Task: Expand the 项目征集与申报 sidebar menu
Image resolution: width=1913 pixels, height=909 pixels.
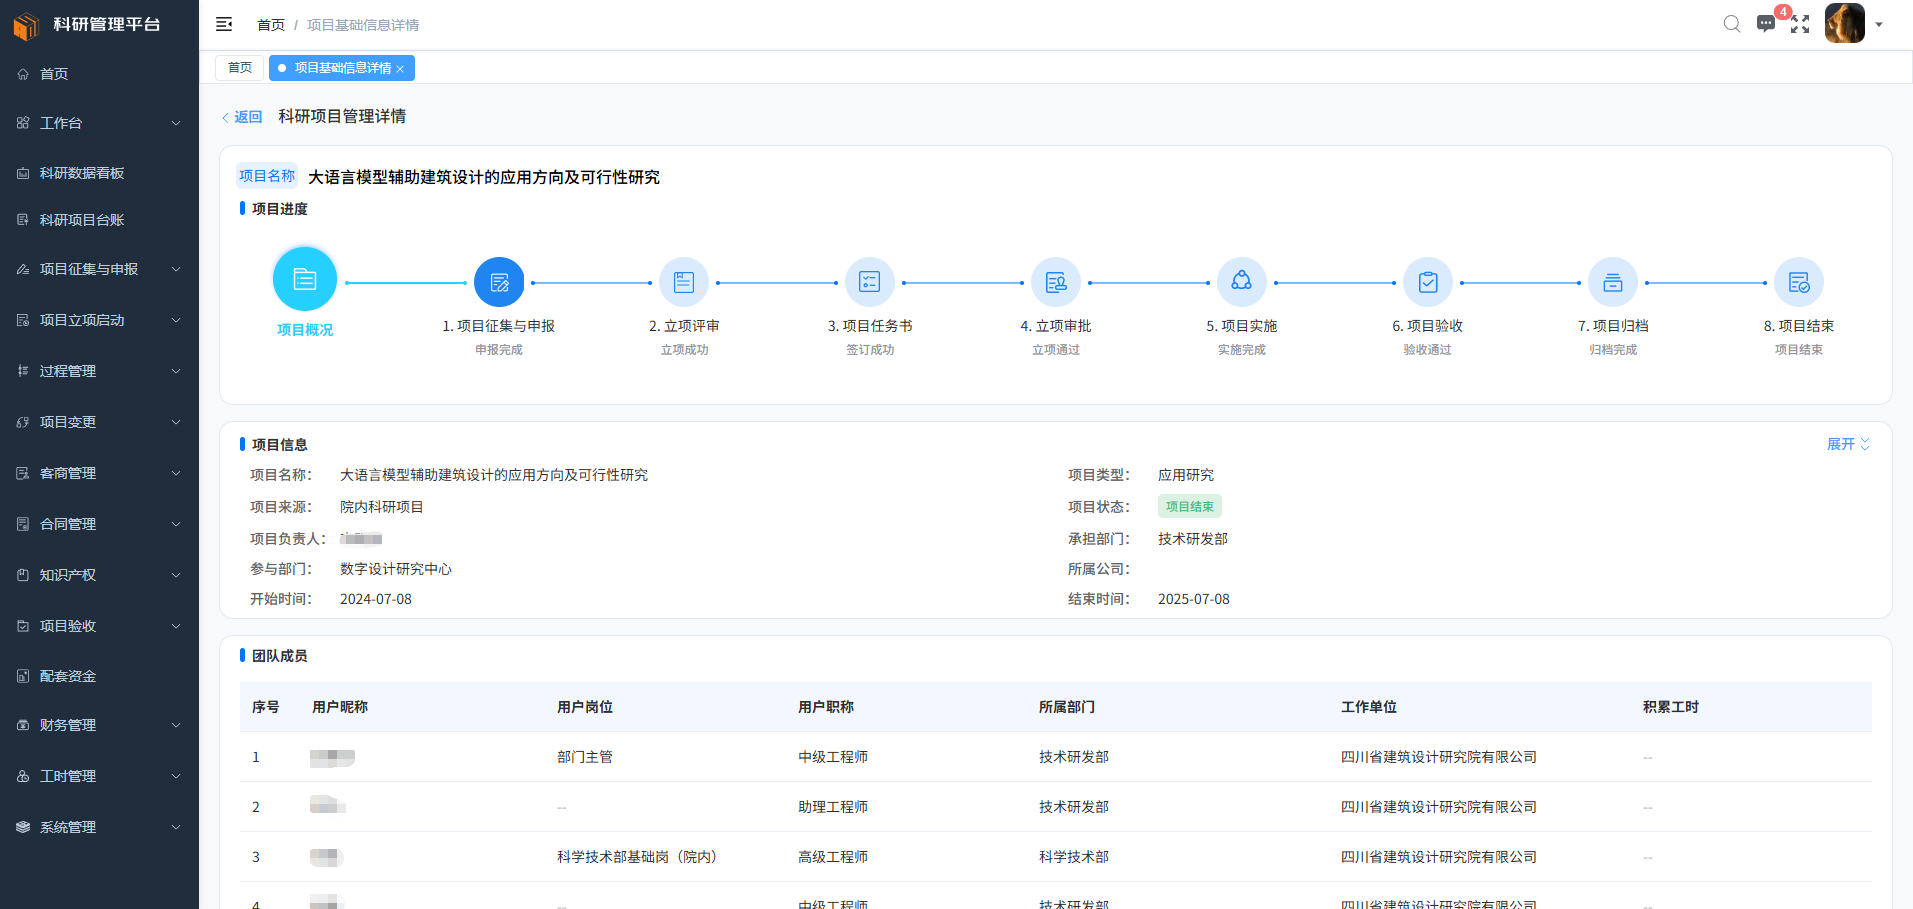Action: [x=99, y=269]
